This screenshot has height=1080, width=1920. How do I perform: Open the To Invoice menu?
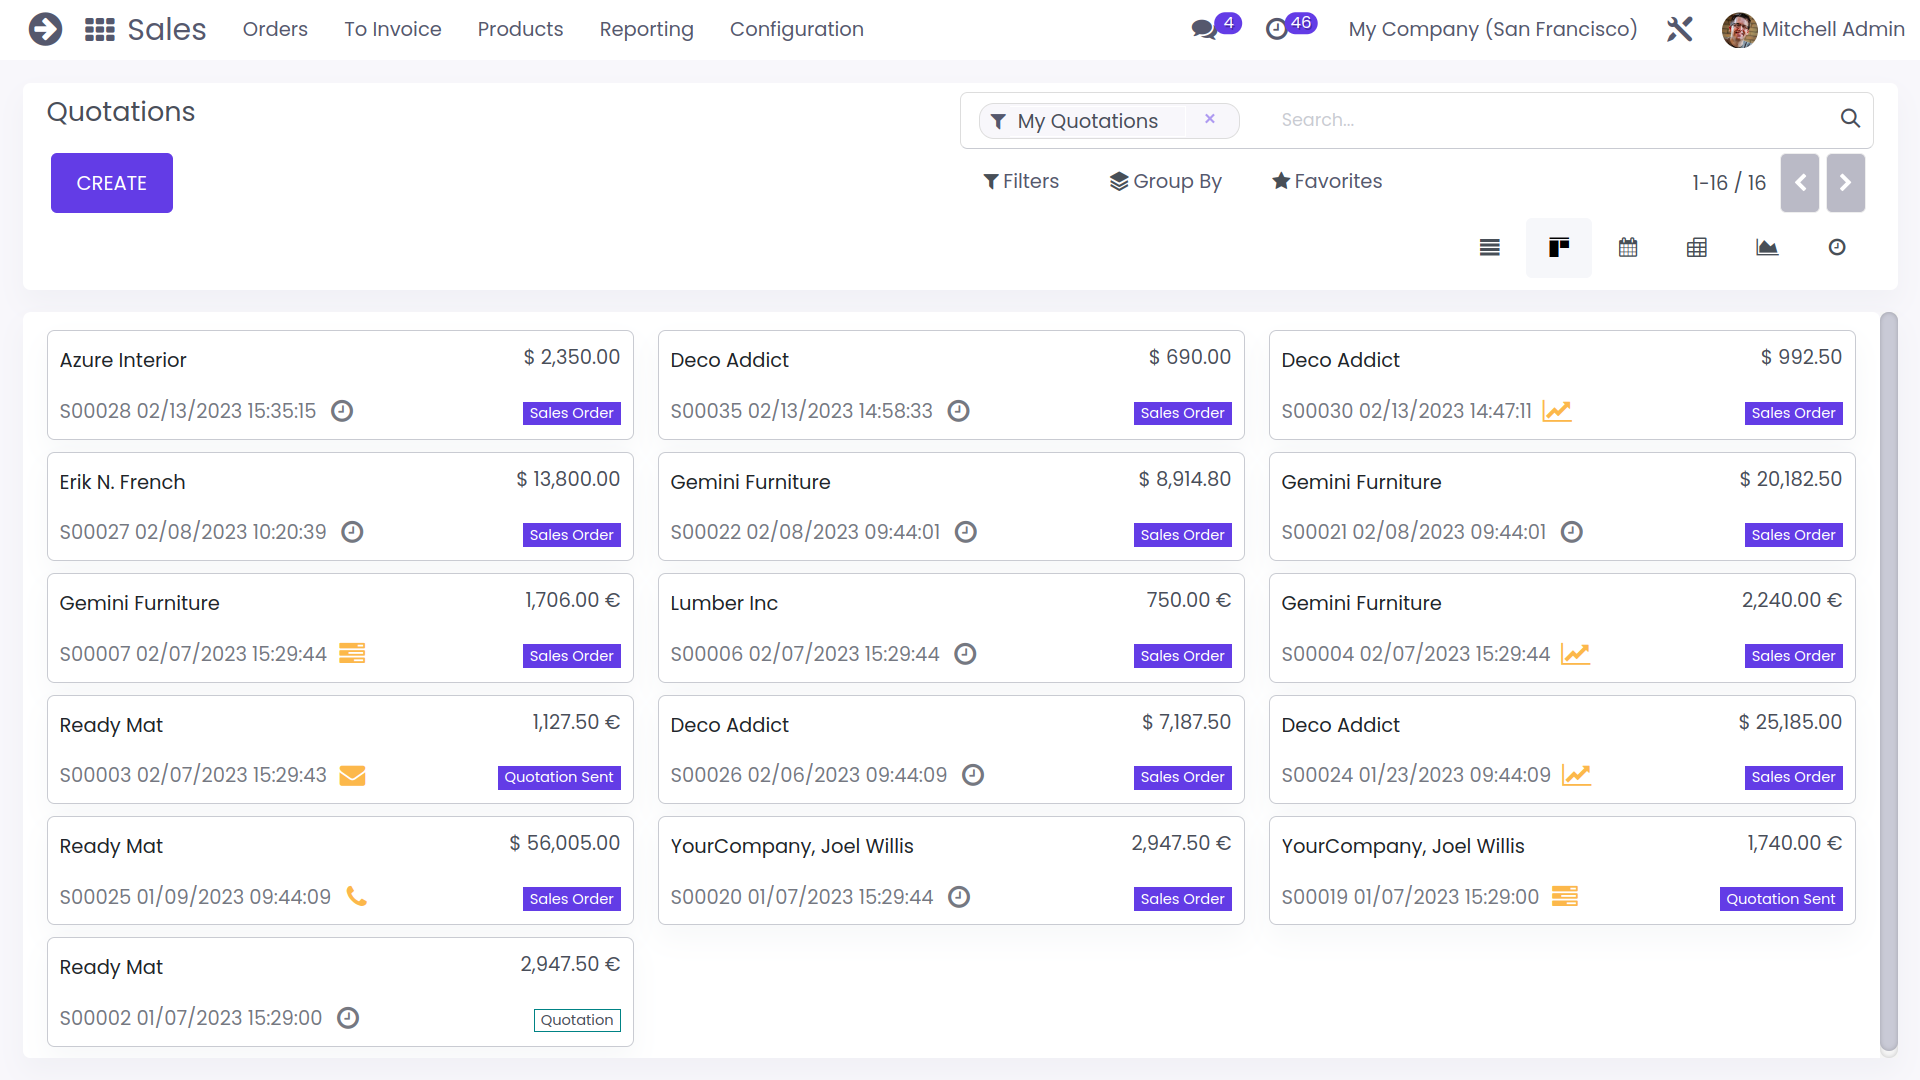click(x=393, y=29)
